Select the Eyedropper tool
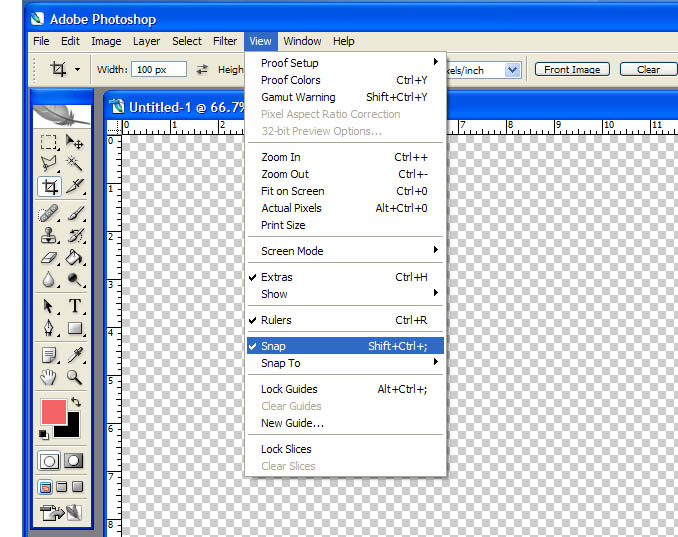Viewport: 678px width, 537px height. click(74, 354)
